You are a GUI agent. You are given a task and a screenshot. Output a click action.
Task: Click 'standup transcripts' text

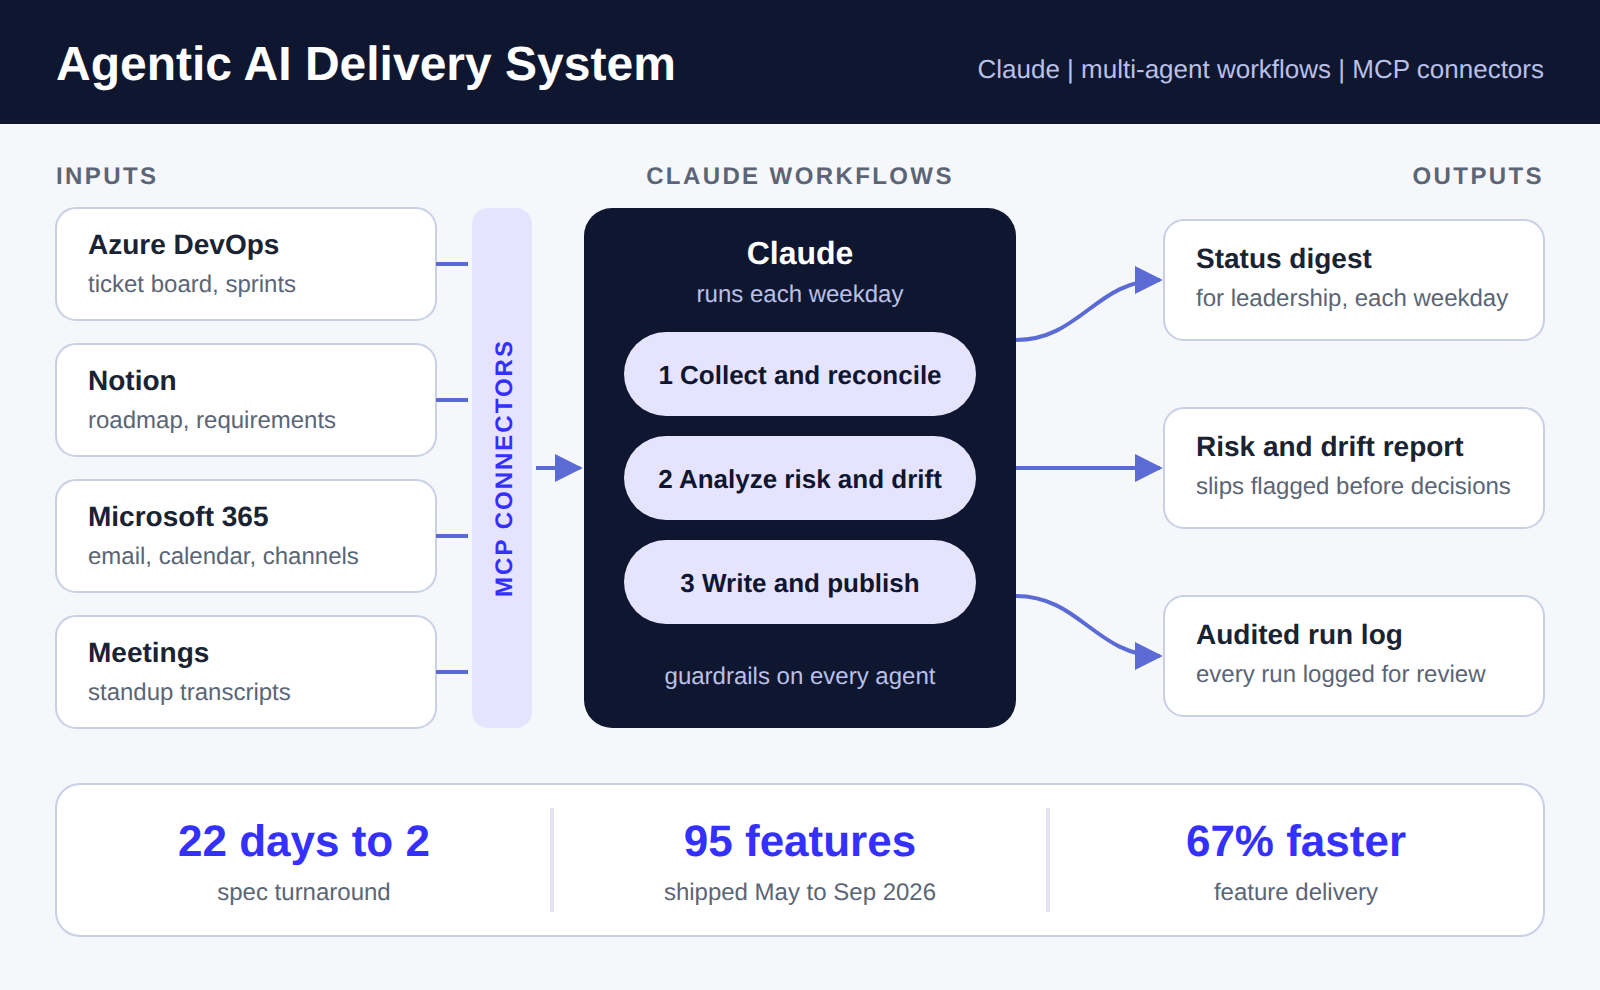(189, 692)
